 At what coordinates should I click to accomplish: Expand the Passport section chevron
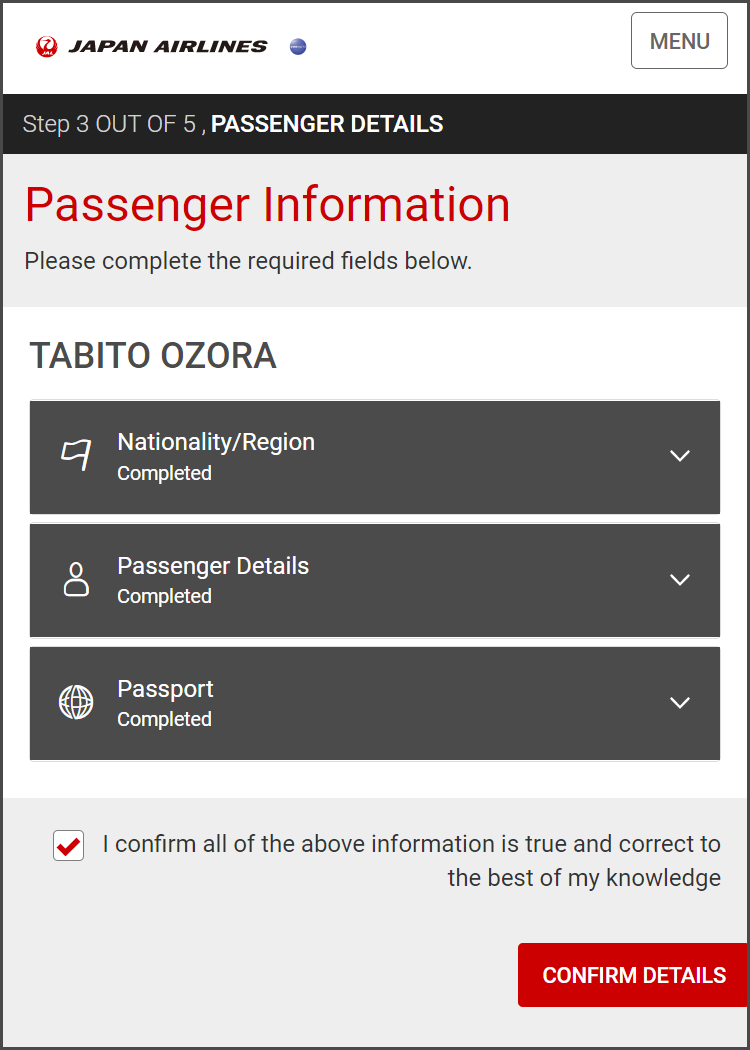(x=680, y=703)
